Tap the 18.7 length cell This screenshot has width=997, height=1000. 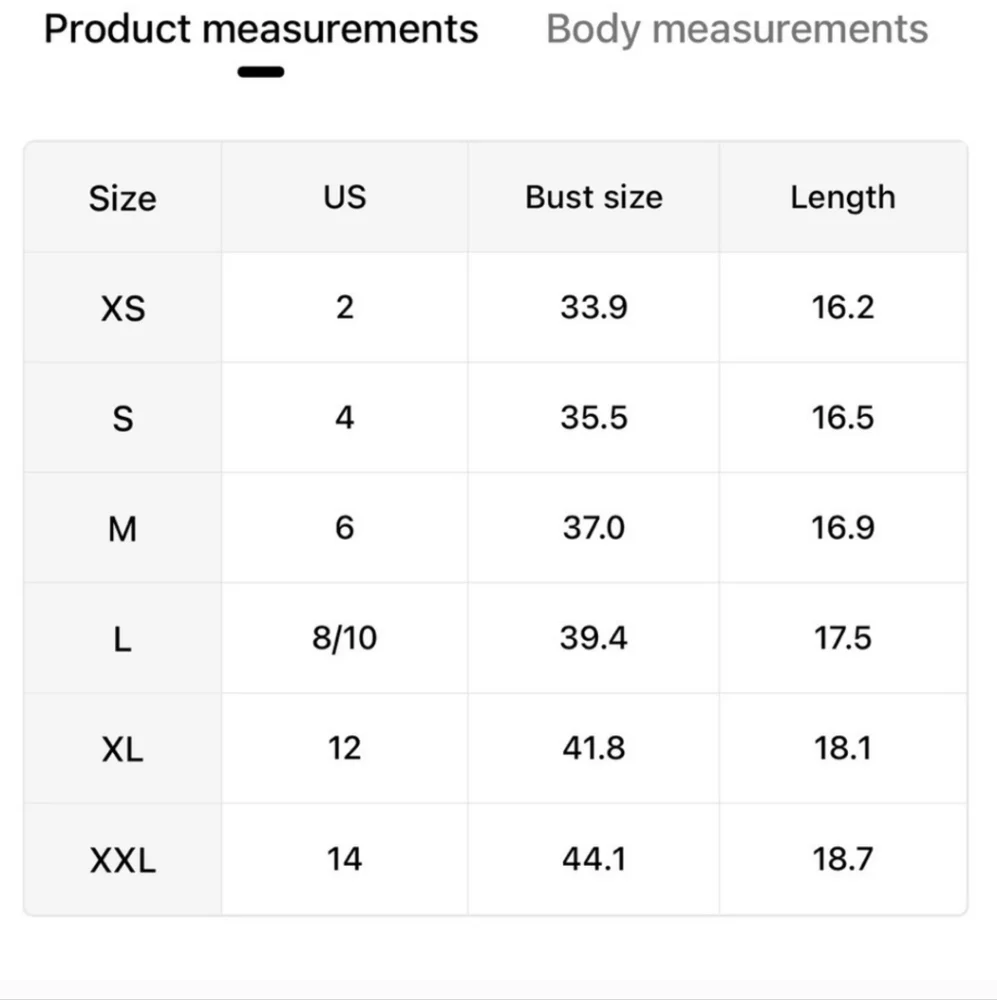pos(842,858)
